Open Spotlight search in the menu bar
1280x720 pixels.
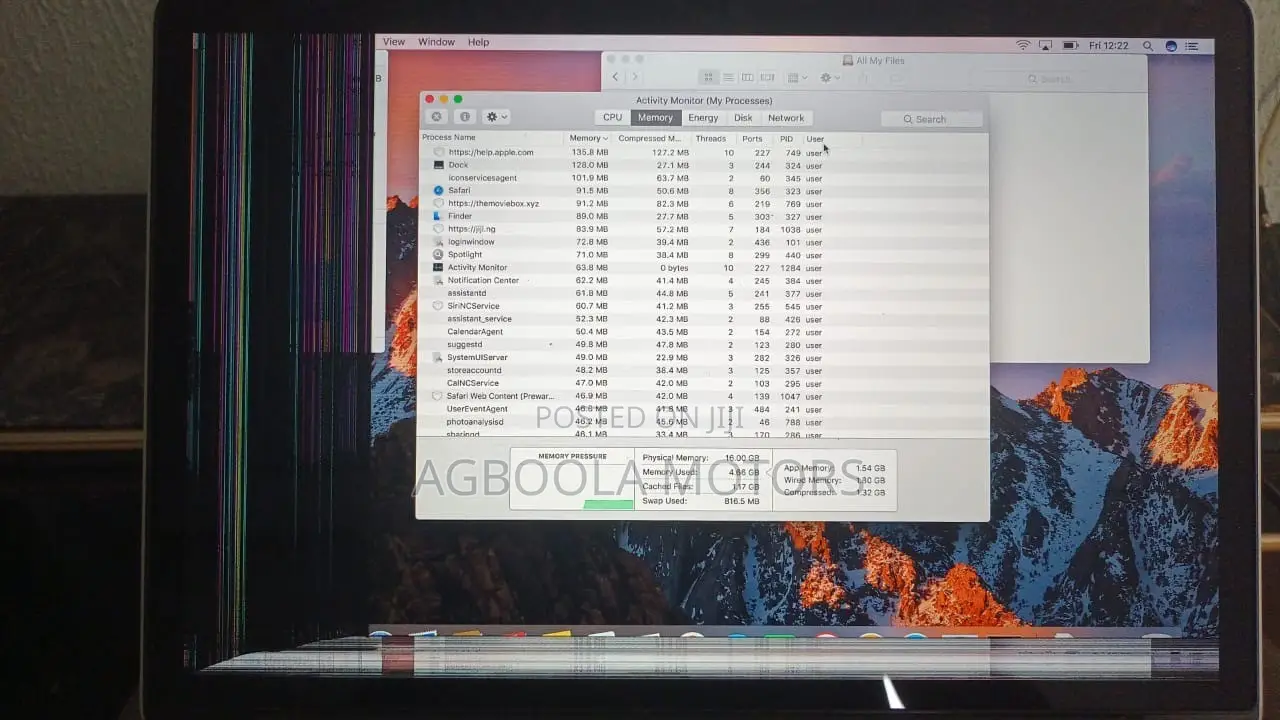click(x=1148, y=46)
